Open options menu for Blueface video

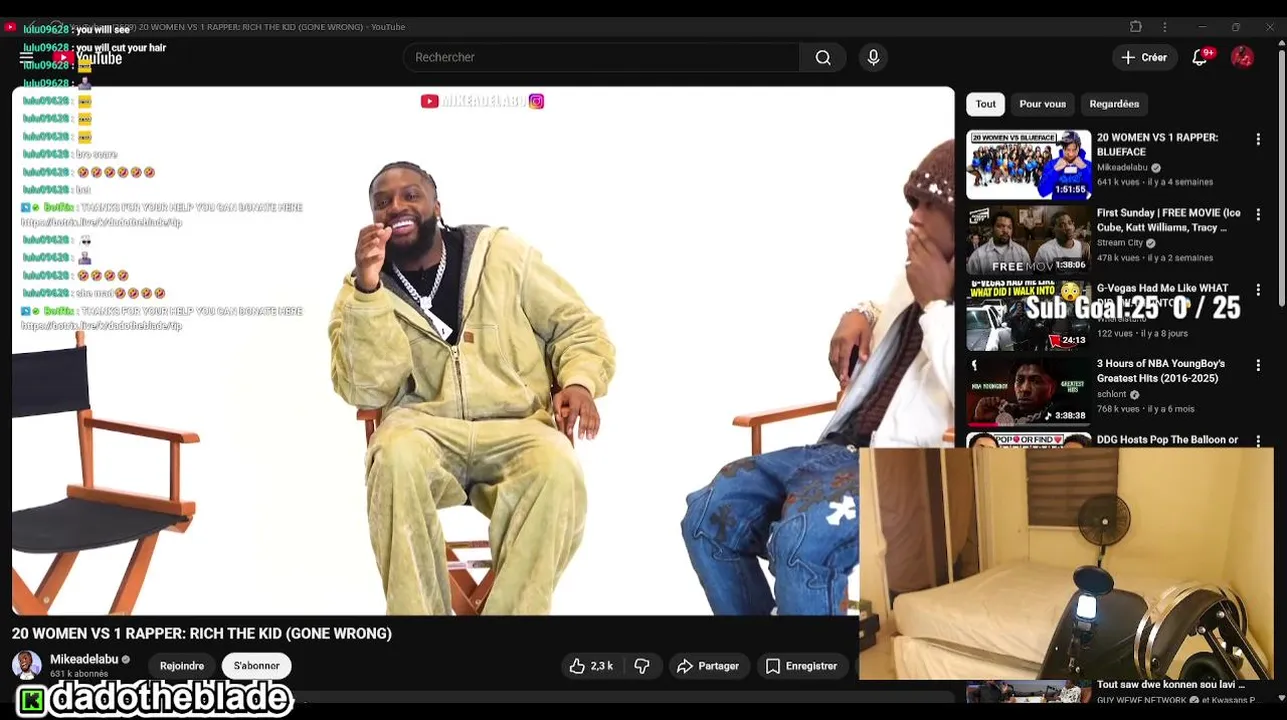(x=1258, y=140)
